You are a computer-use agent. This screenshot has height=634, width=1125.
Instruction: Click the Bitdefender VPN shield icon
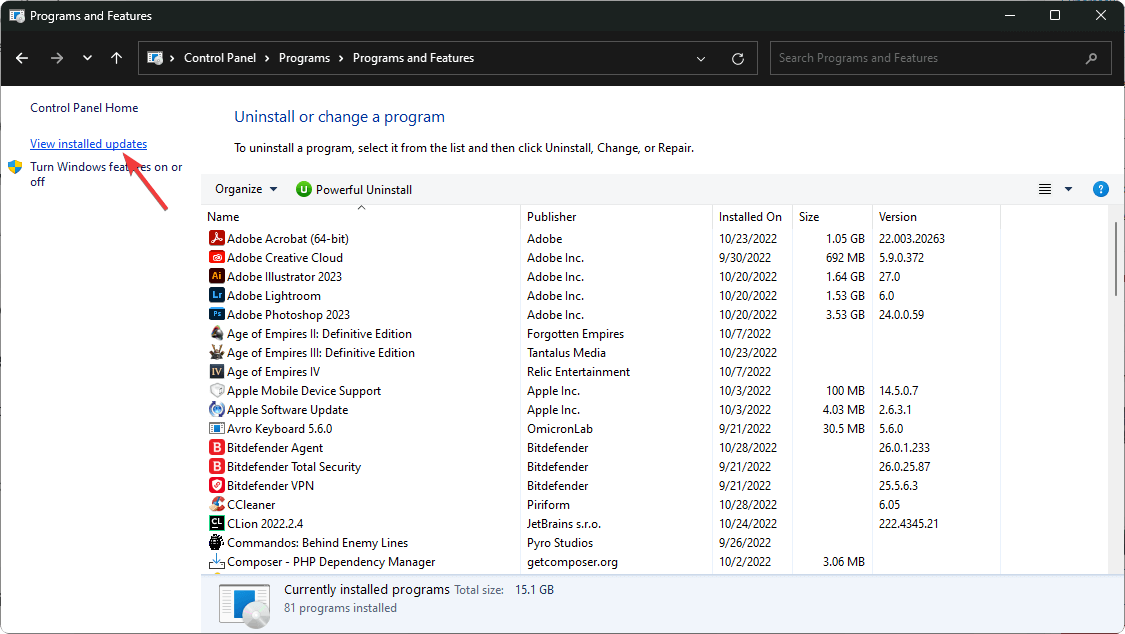[x=216, y=486]
